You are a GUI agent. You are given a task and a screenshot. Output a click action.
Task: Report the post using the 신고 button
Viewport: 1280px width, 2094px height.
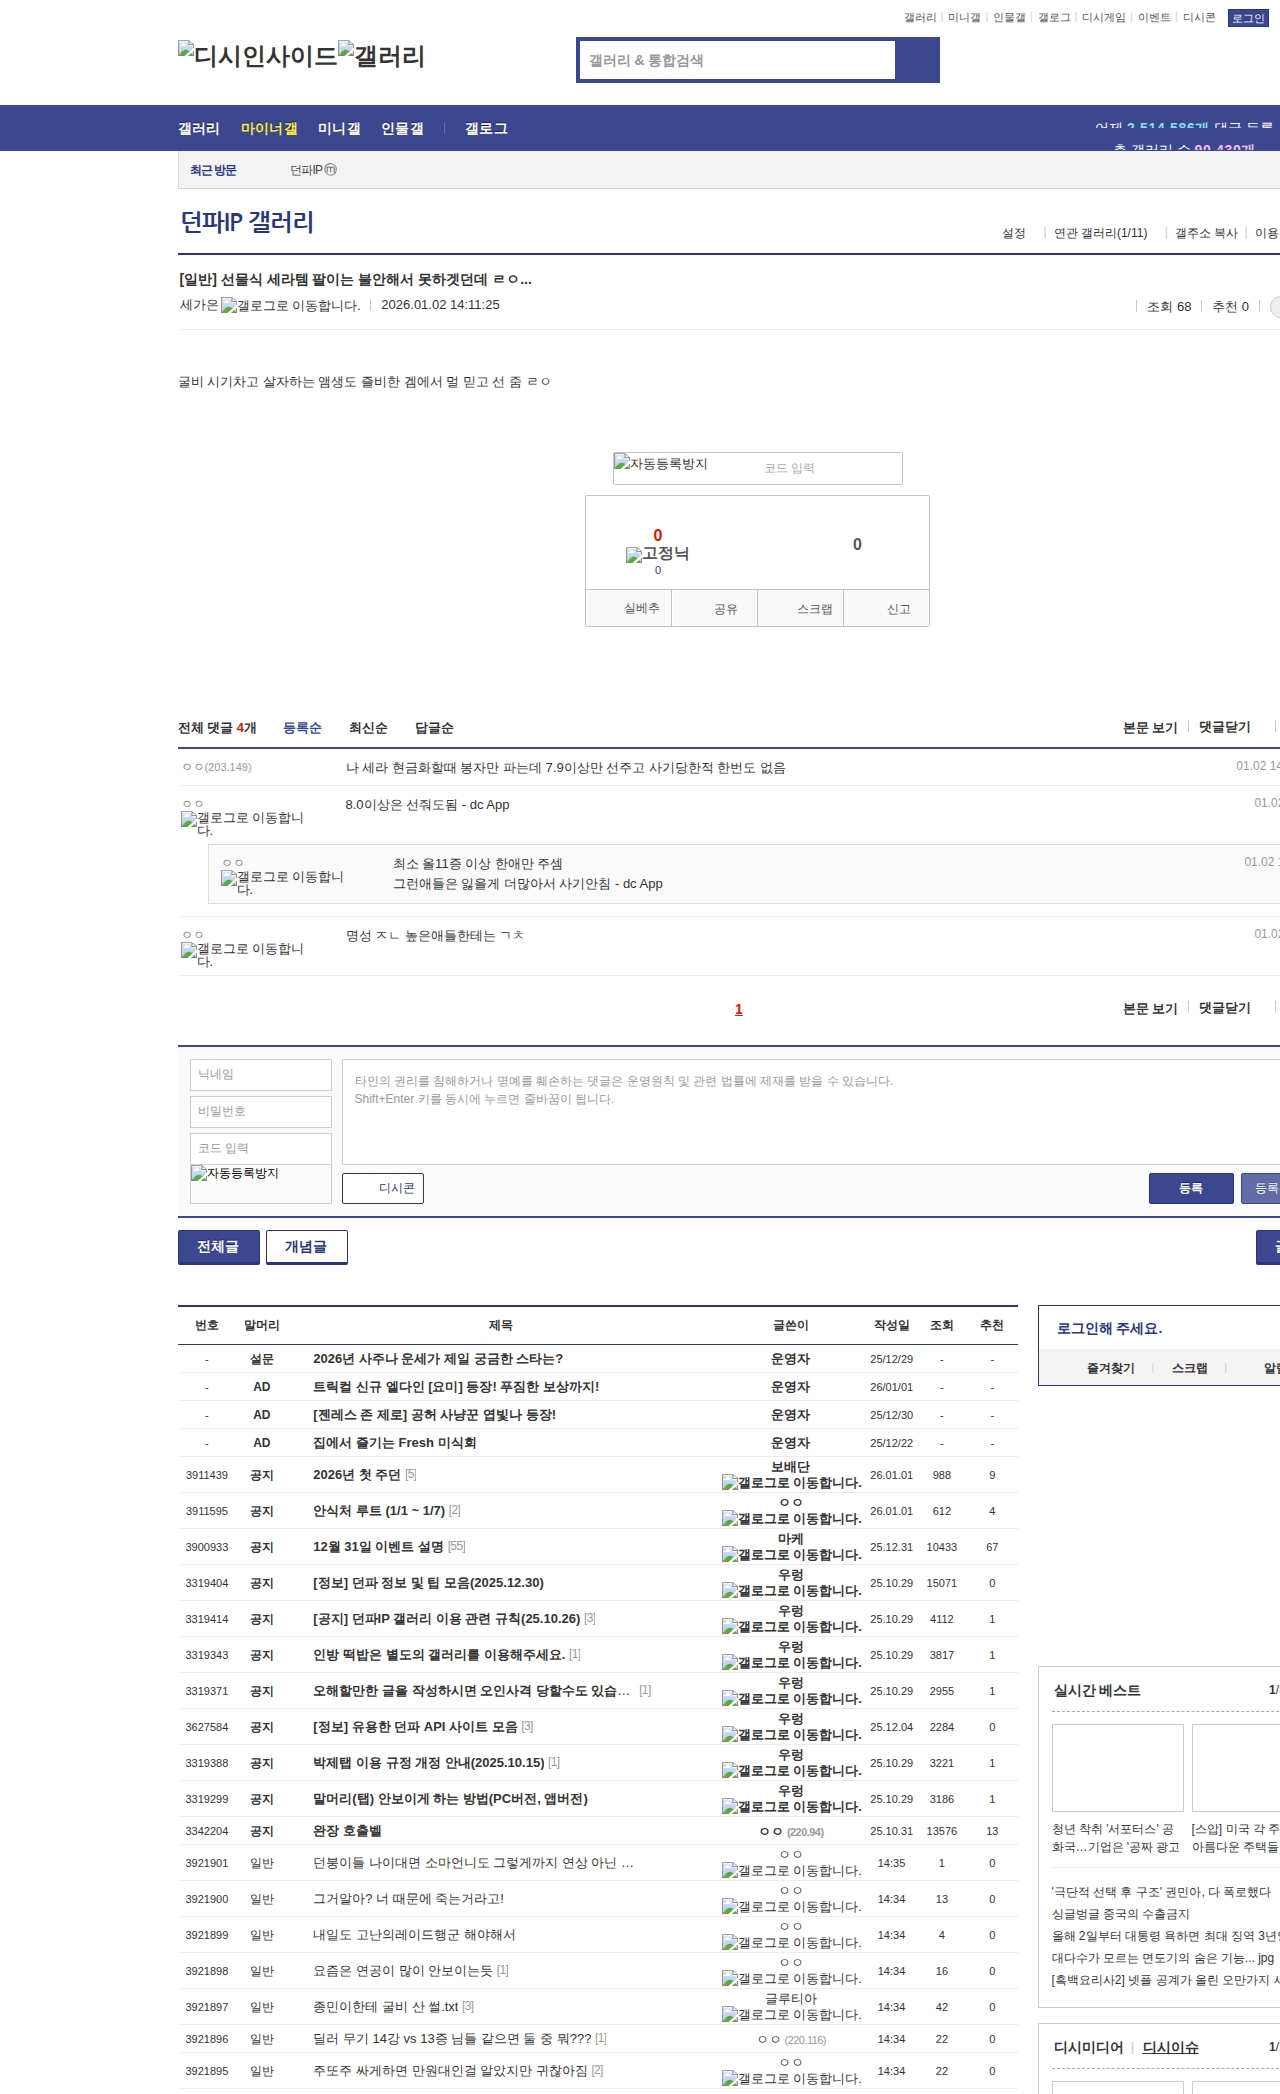pyautogui.click(x=898, y=609)
